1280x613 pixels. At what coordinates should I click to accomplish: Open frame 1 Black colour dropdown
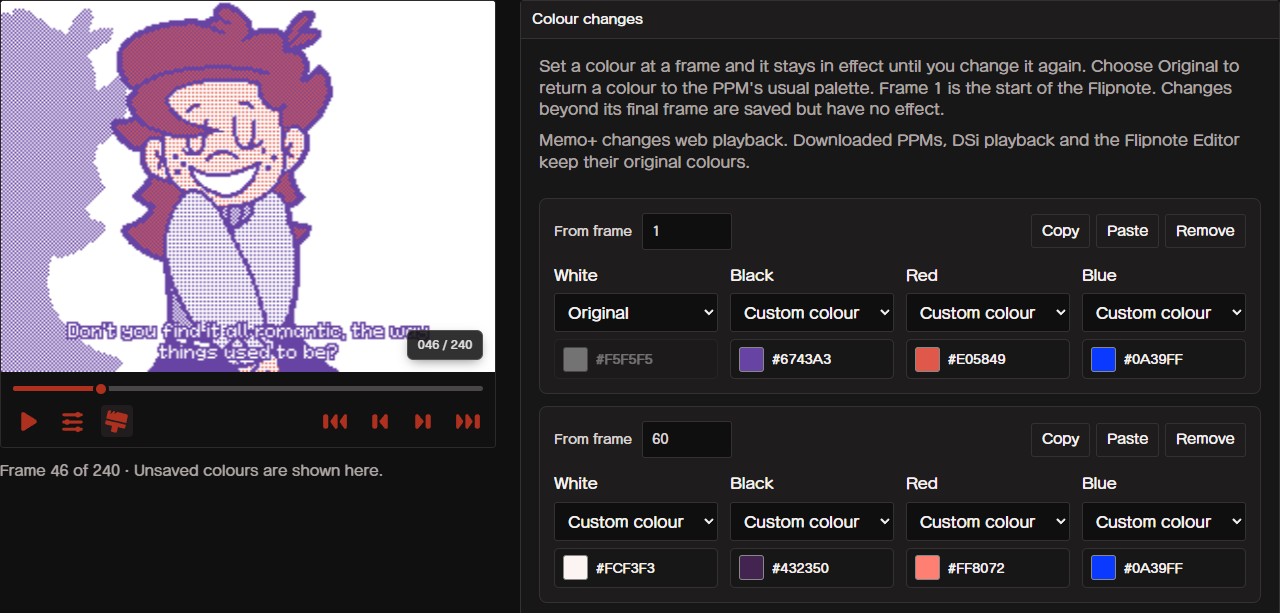point(812,313)
